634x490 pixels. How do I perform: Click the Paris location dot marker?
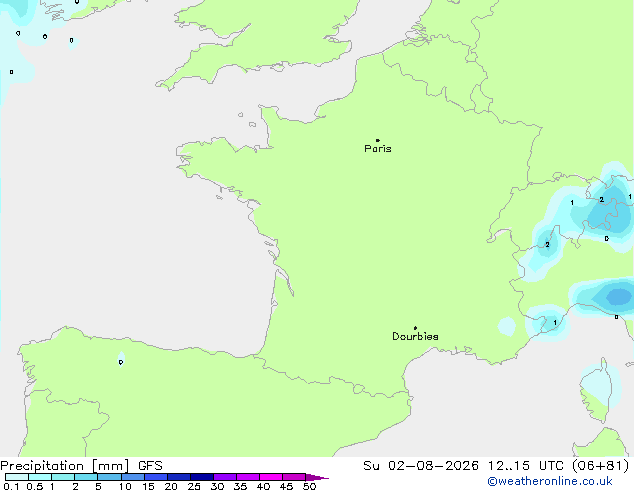click(x=378, y=140)
